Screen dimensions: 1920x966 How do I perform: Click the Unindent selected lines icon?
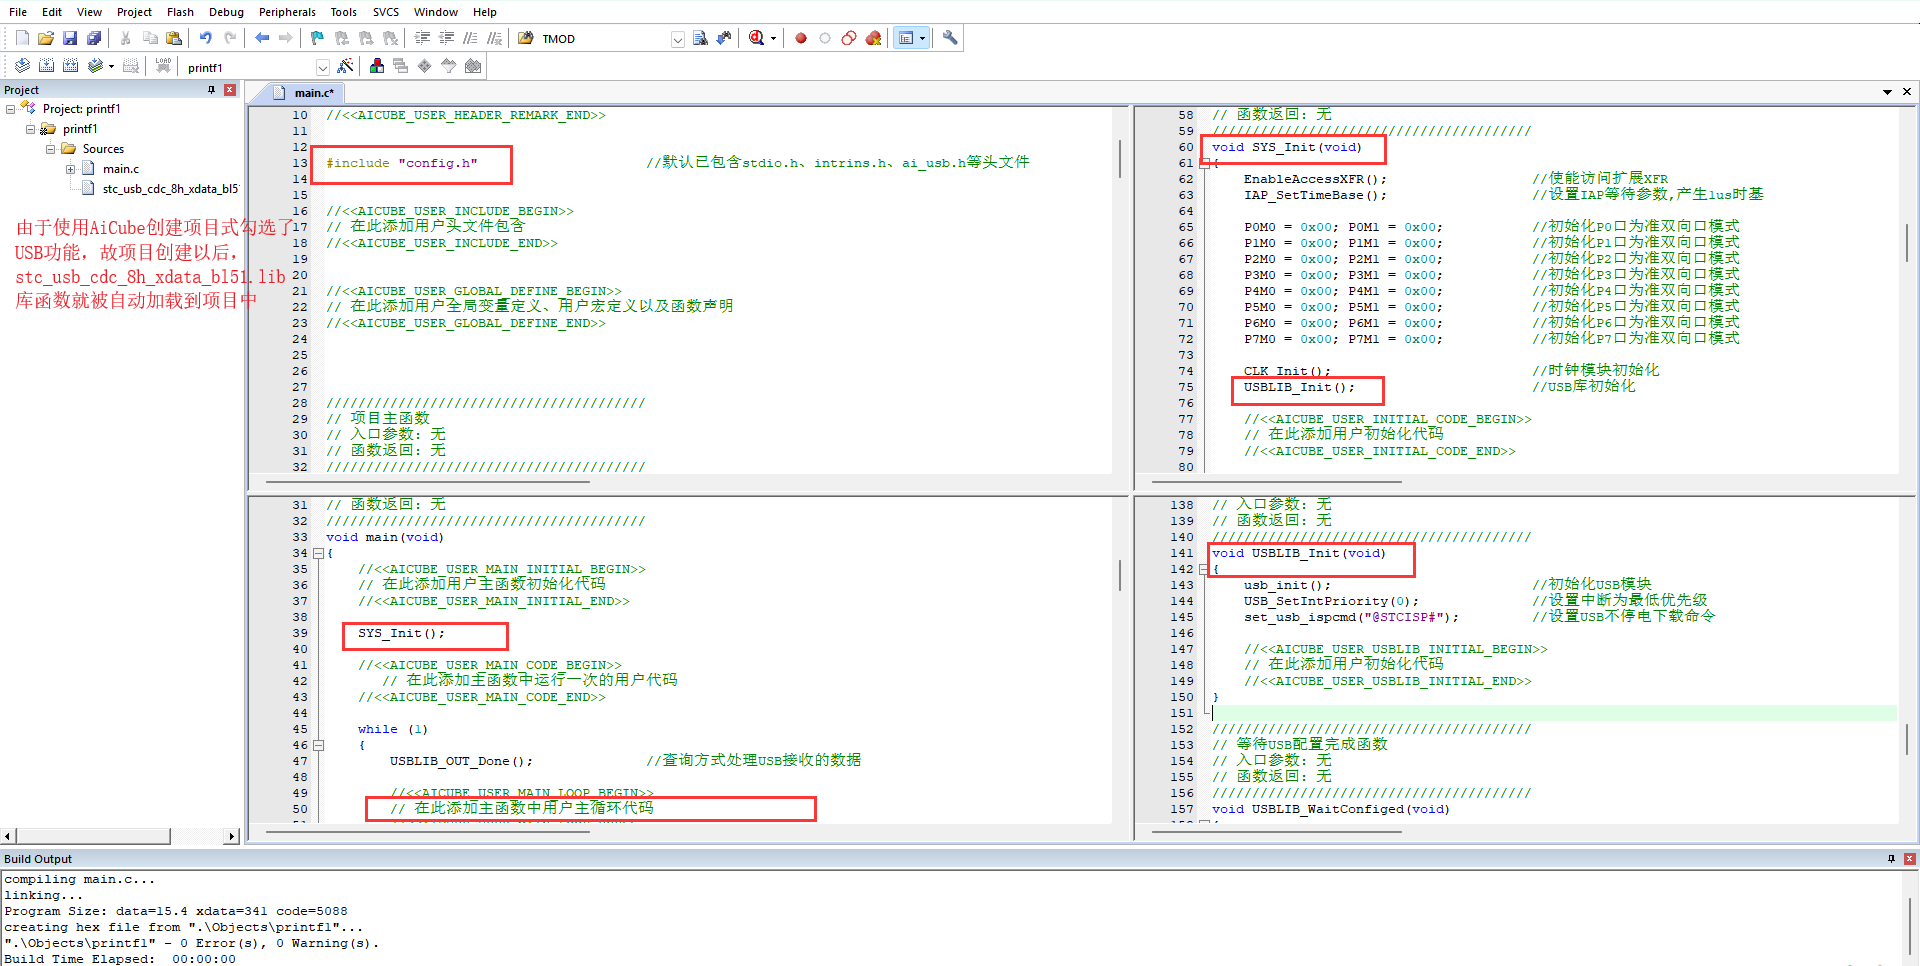pyautogui.click(x=446, y=38)
